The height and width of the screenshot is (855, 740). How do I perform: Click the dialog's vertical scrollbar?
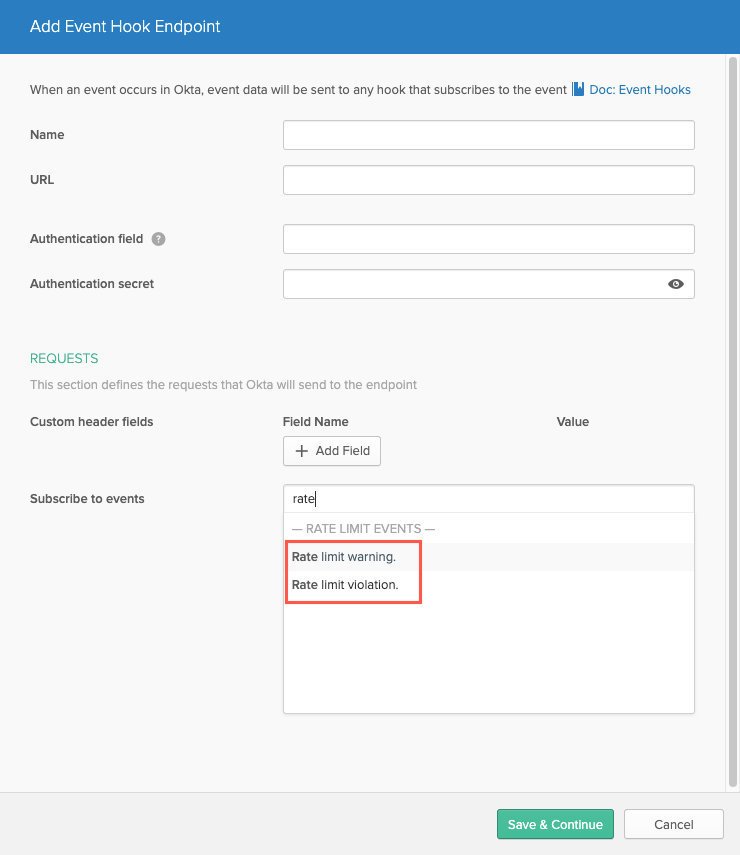pos(733,422)
